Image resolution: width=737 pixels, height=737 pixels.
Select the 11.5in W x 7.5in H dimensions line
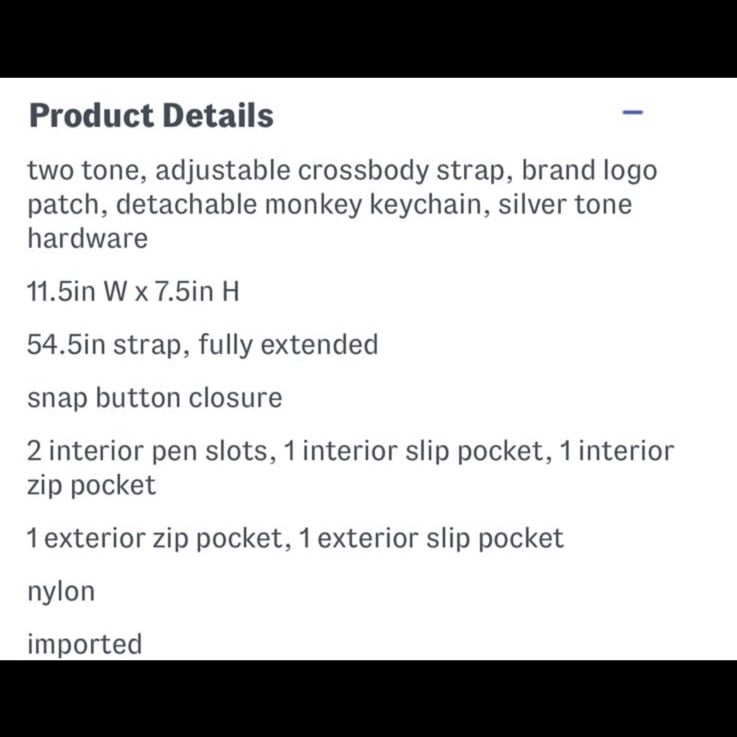[x=133, y=291]
